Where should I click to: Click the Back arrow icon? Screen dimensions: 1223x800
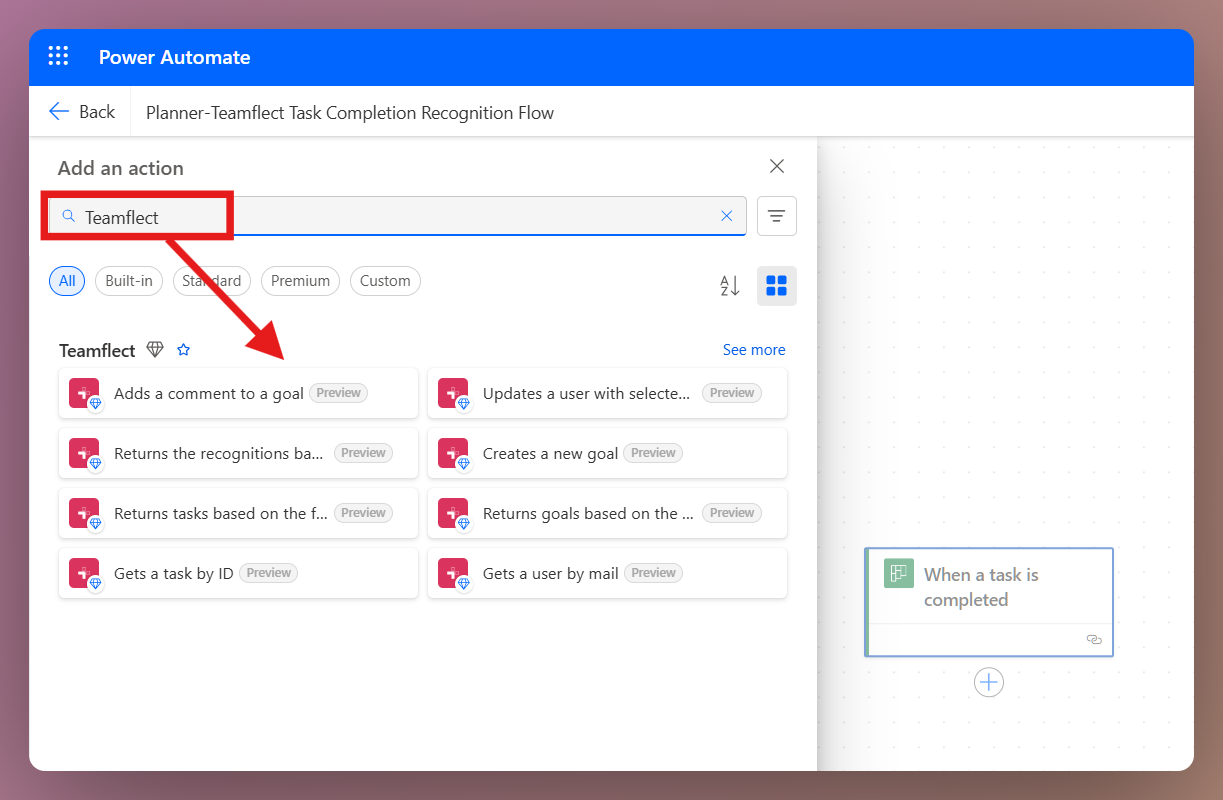pos(59,112)
